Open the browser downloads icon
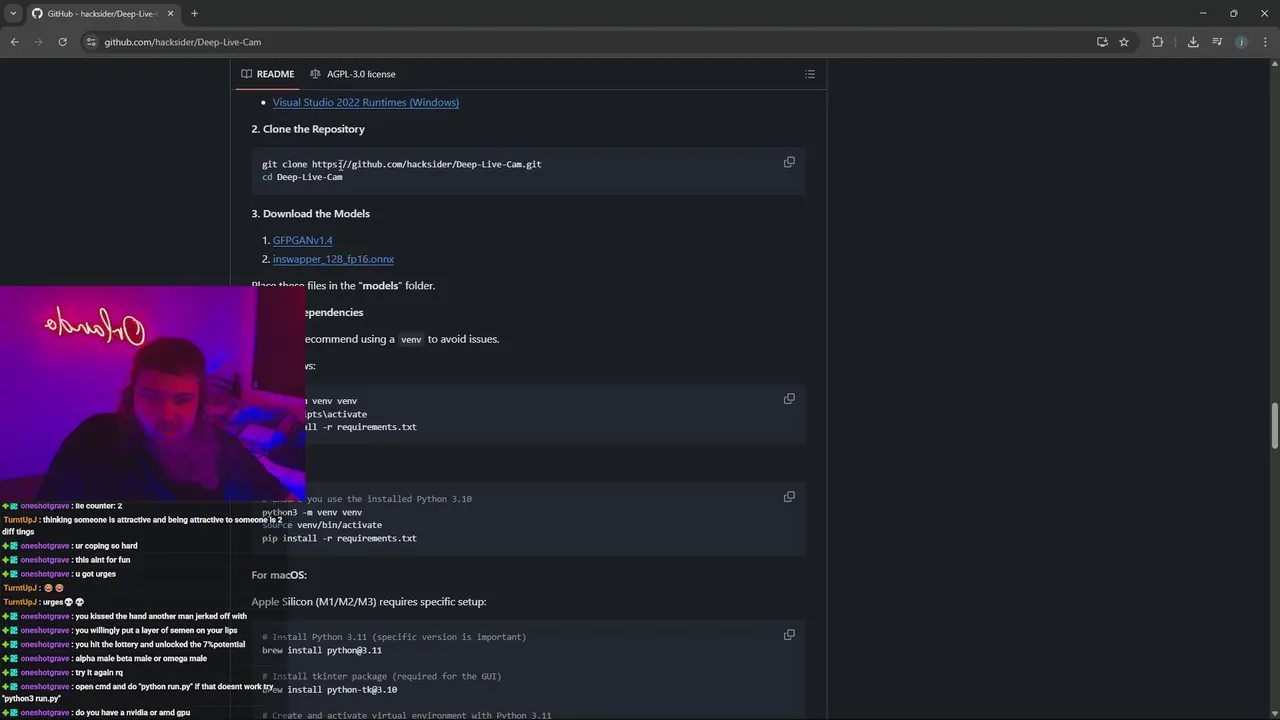 (x=1193, y=42)
